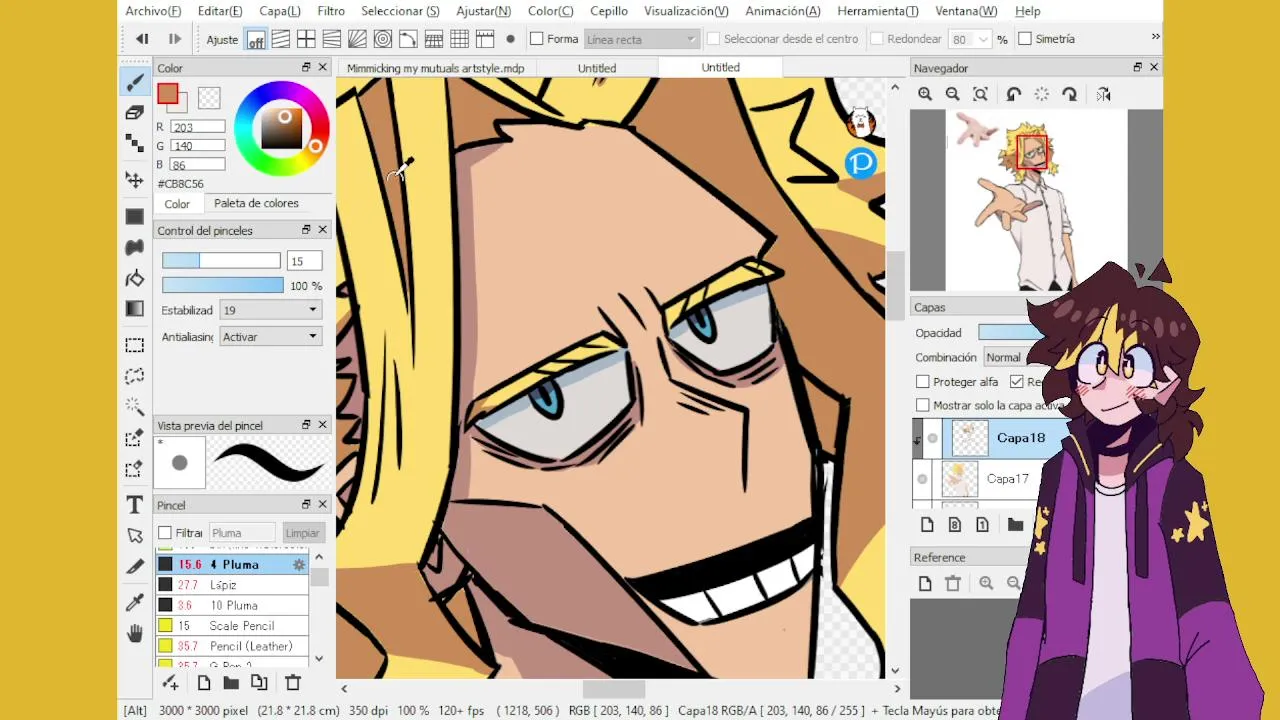
Task: Open the Redondear percentage dropdown
Action: pyautogui.click(x=983, y=39)
